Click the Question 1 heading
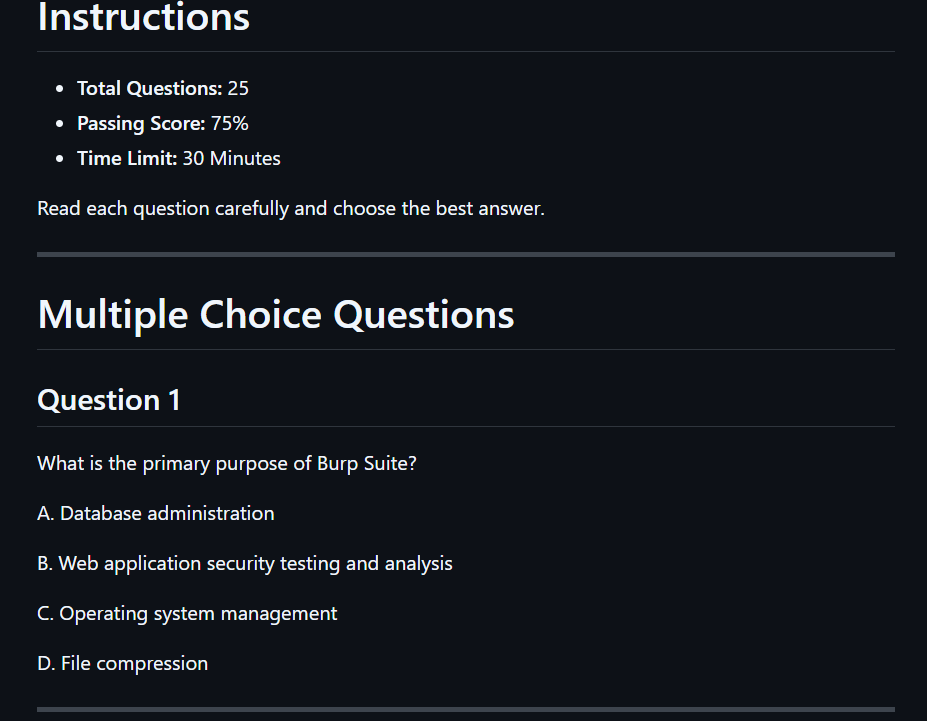927x721 pixels. coord(109,400)
